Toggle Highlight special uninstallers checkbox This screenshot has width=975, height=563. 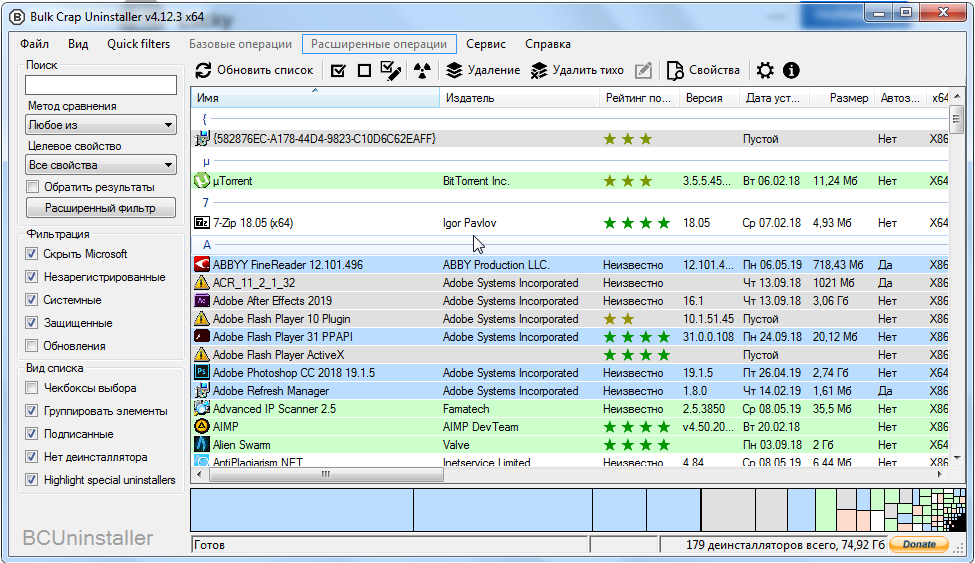(x=32, y=480)
